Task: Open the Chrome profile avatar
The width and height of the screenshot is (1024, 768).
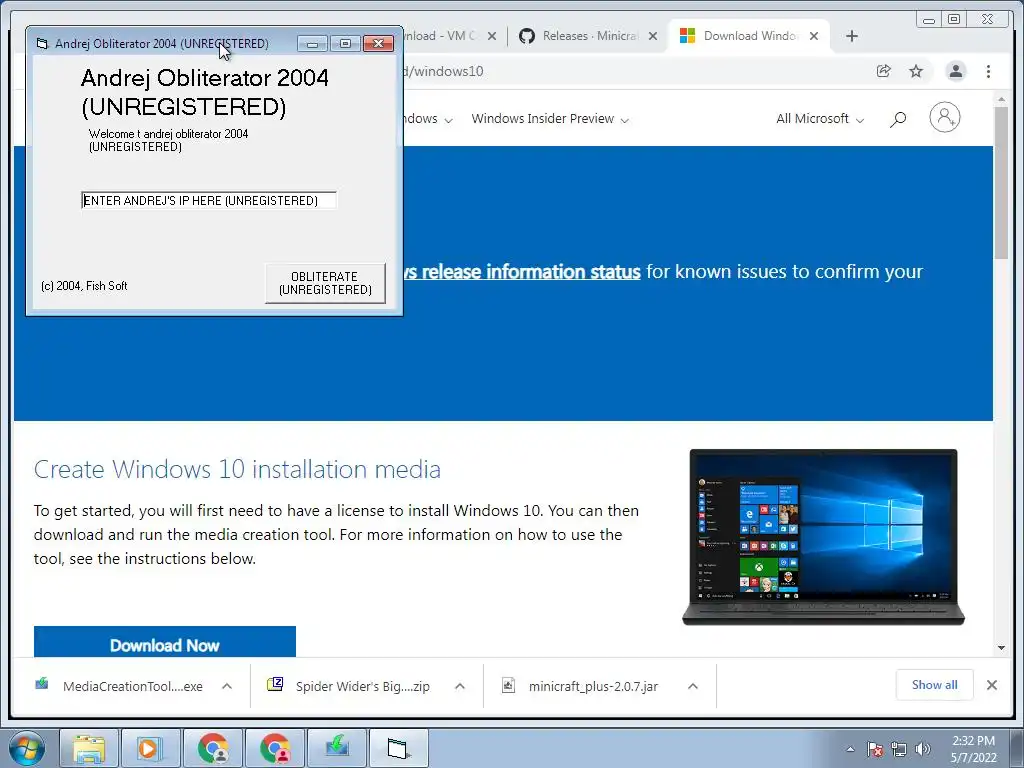Action: point(955,71)
